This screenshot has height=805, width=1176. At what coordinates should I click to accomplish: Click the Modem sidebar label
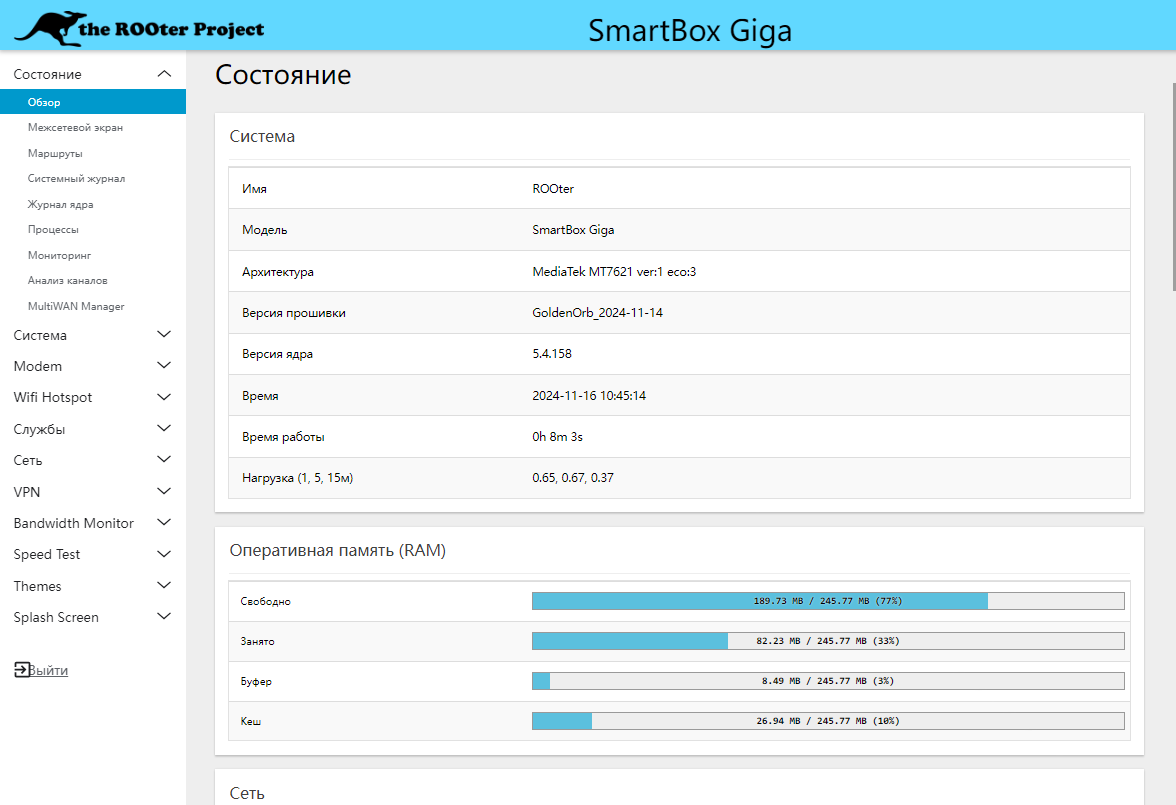click(x=38, y=366)
